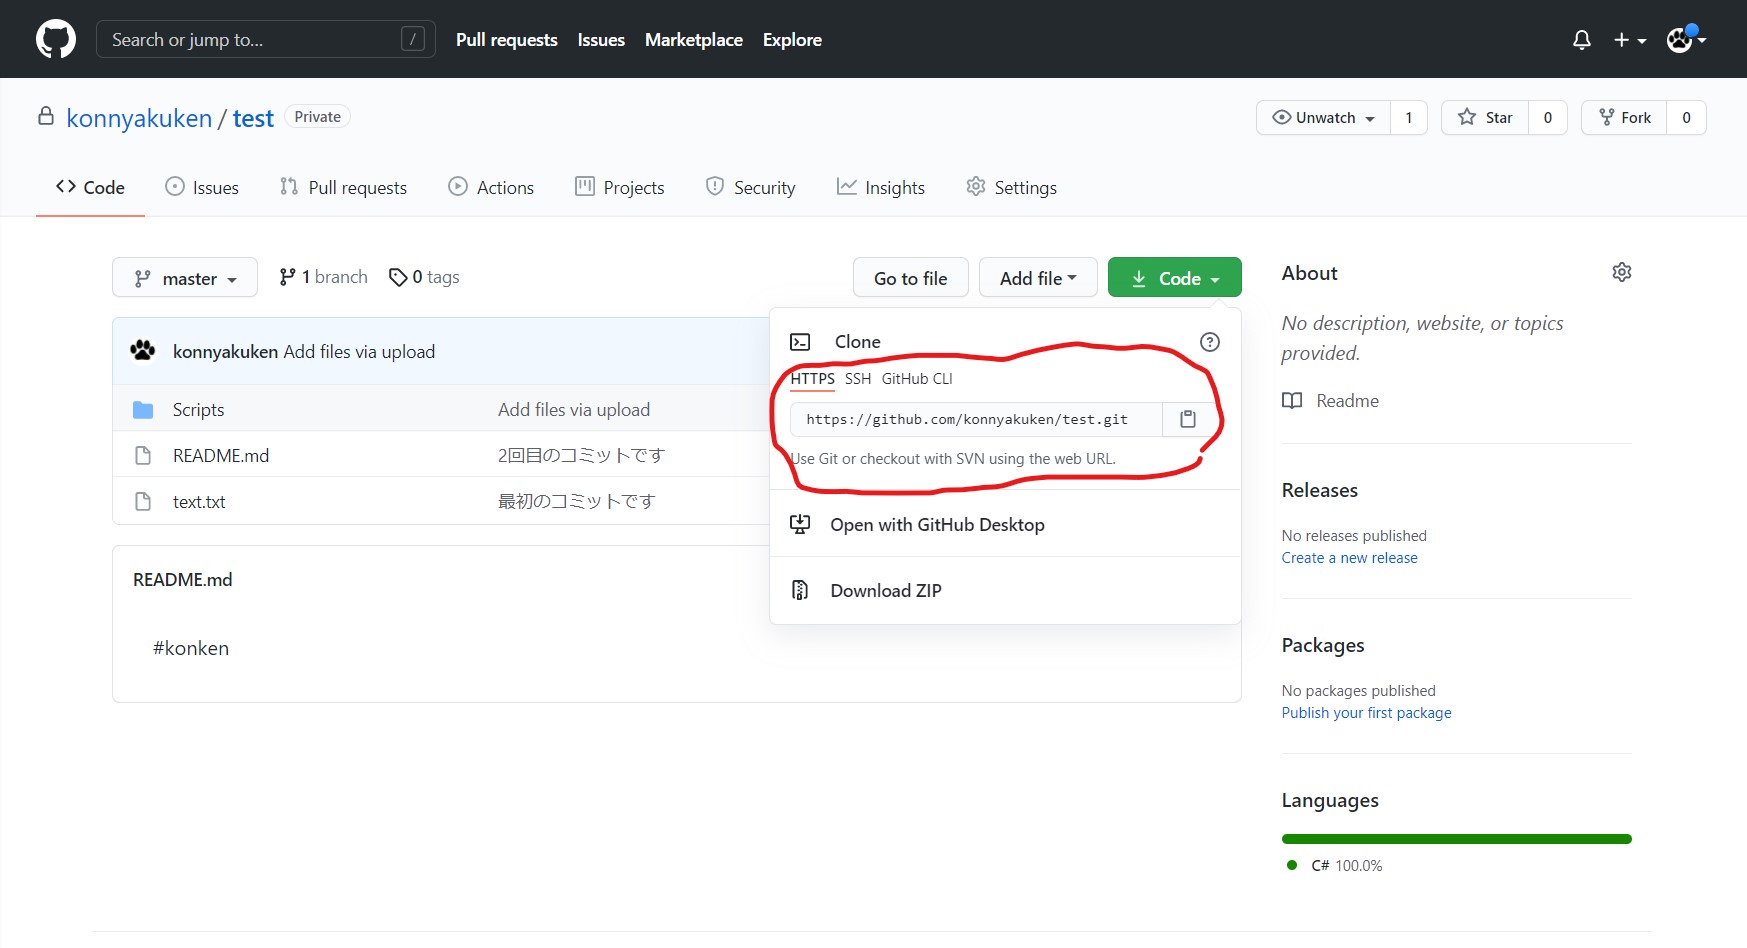1747x948 pixels.
Task: Open the notifications bell
Action: coord(1582,40)
